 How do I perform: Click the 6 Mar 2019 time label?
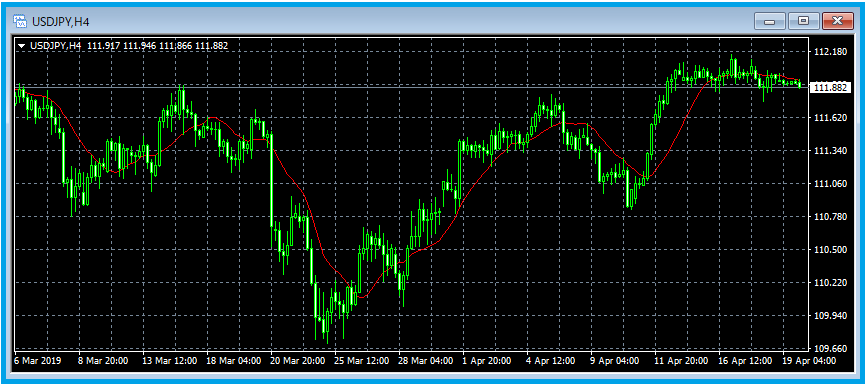pyautogui.click(x=39, y=361)
